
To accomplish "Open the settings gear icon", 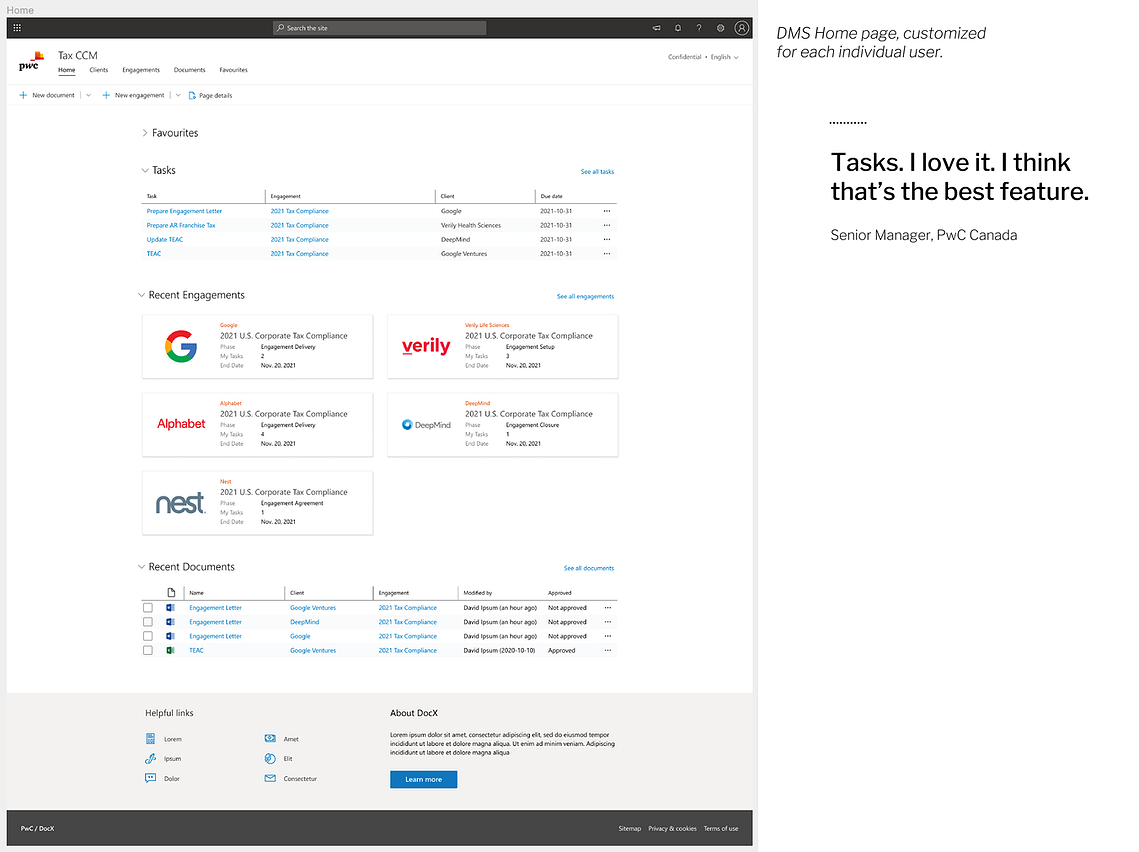I will 721,28.
